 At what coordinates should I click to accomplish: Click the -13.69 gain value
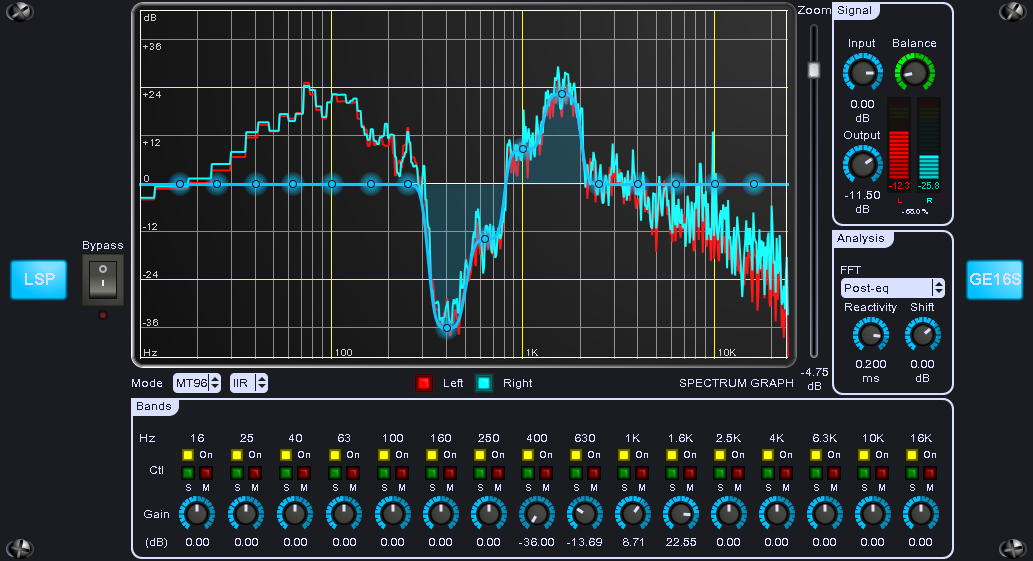pos(584,543)
